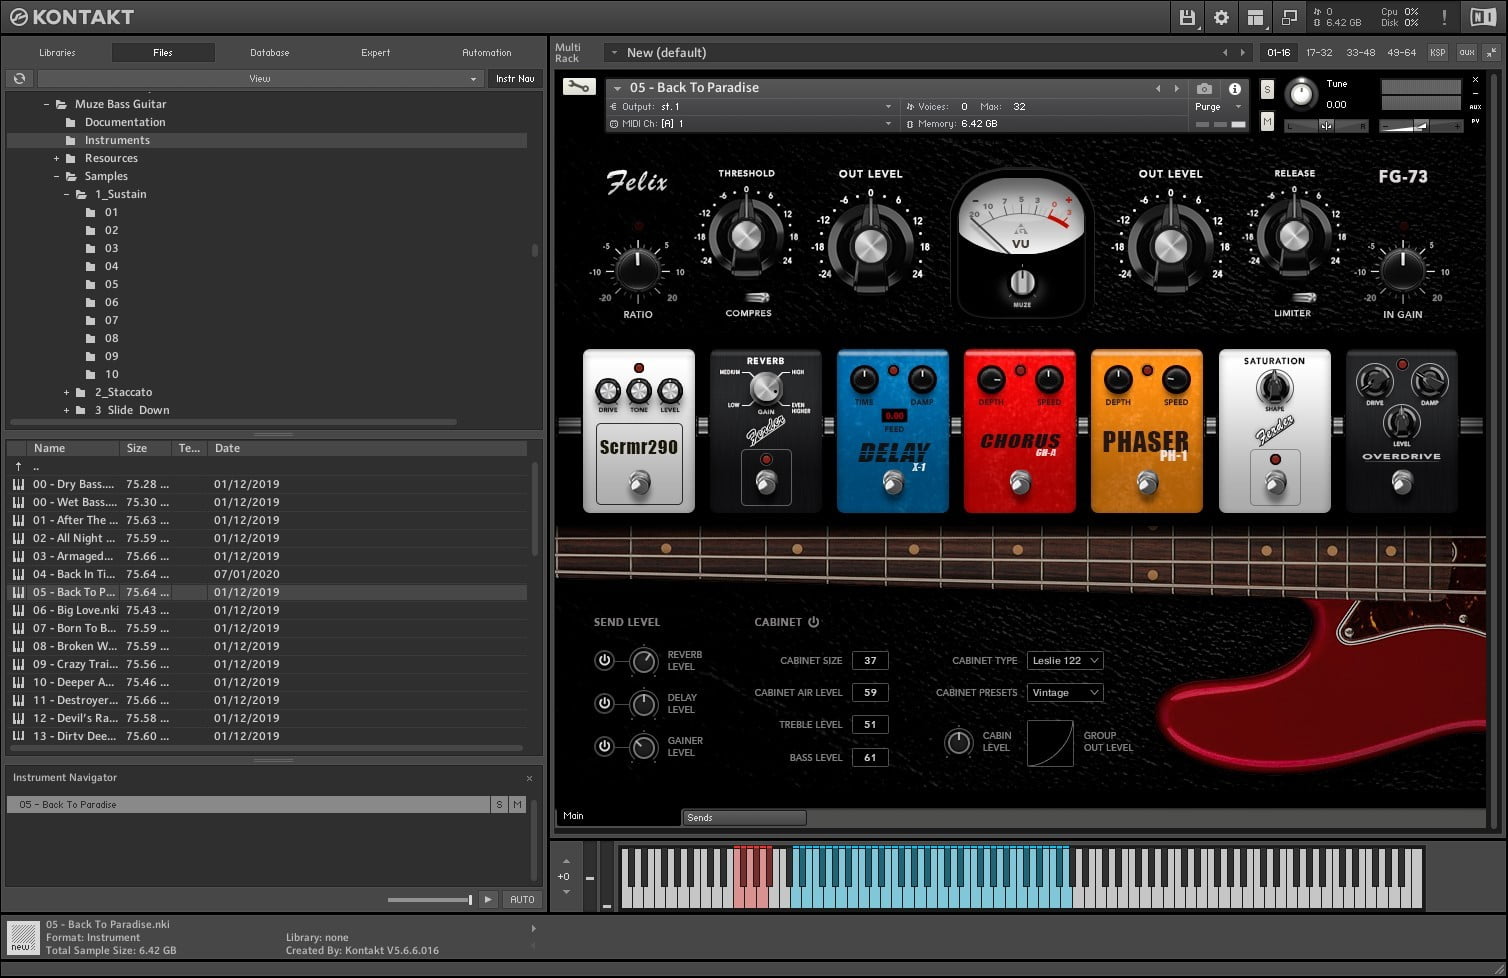Image resolution: width=1508 pixels, height=978 pixels.
Task: Open the Purge dropdown menu
Action: pyautogui.click(x=1218, y=106)
